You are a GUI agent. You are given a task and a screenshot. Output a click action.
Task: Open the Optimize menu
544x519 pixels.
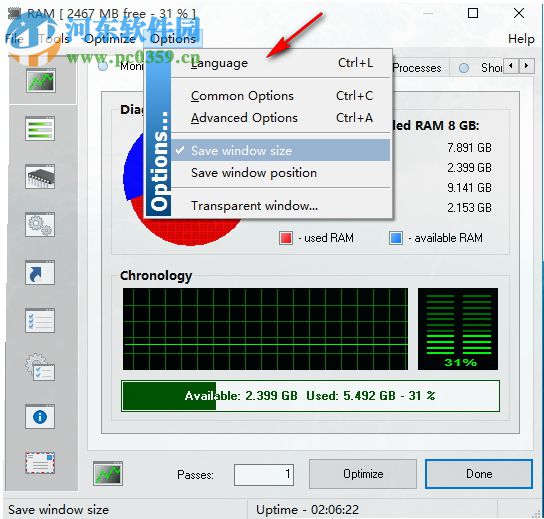(x=110, y=39)
